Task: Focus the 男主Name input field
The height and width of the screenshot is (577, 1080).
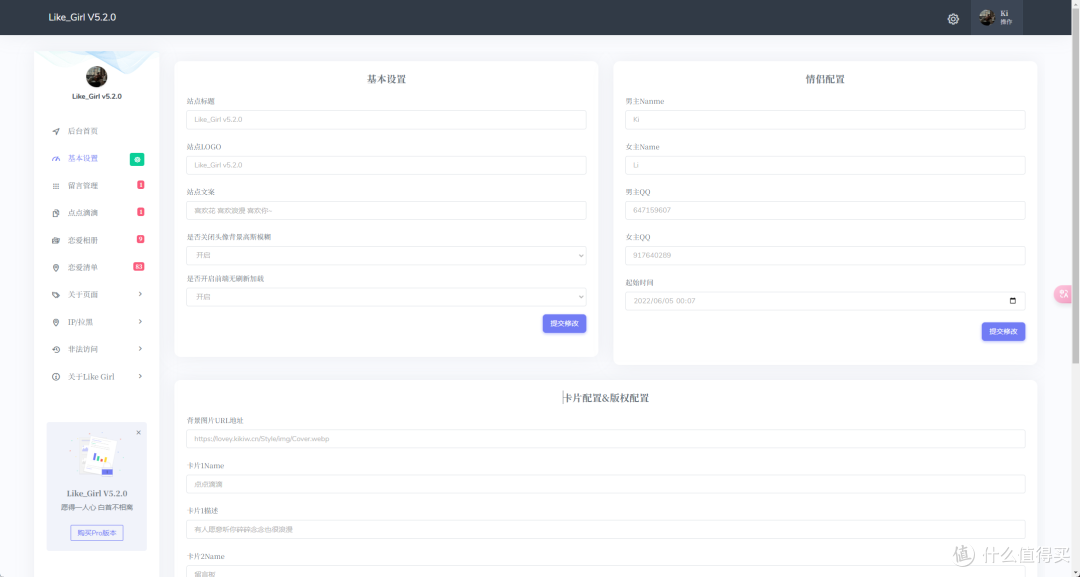Action: [825, 119]
